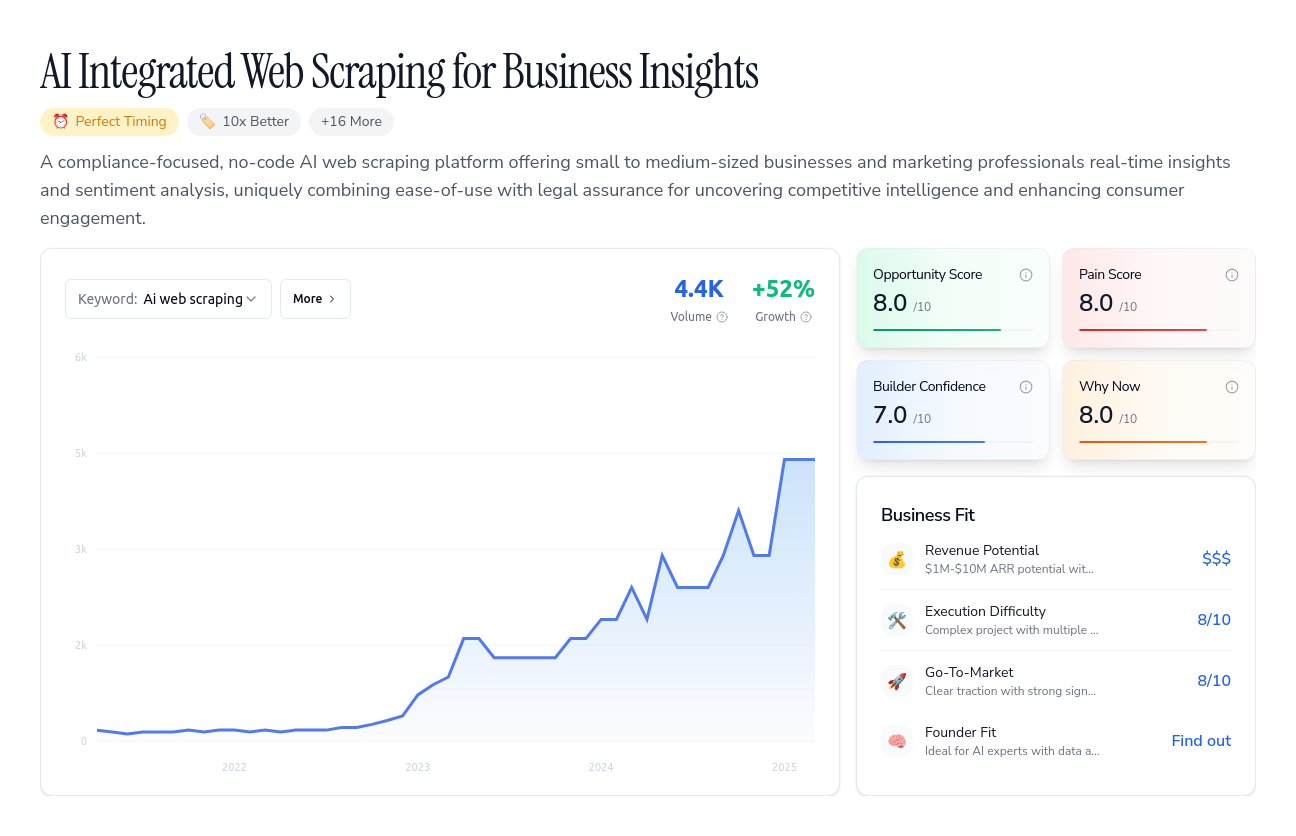Click the rocket Go-To-Market icon
Viewport: 1296px width, 836px height.
click(897, 681)
